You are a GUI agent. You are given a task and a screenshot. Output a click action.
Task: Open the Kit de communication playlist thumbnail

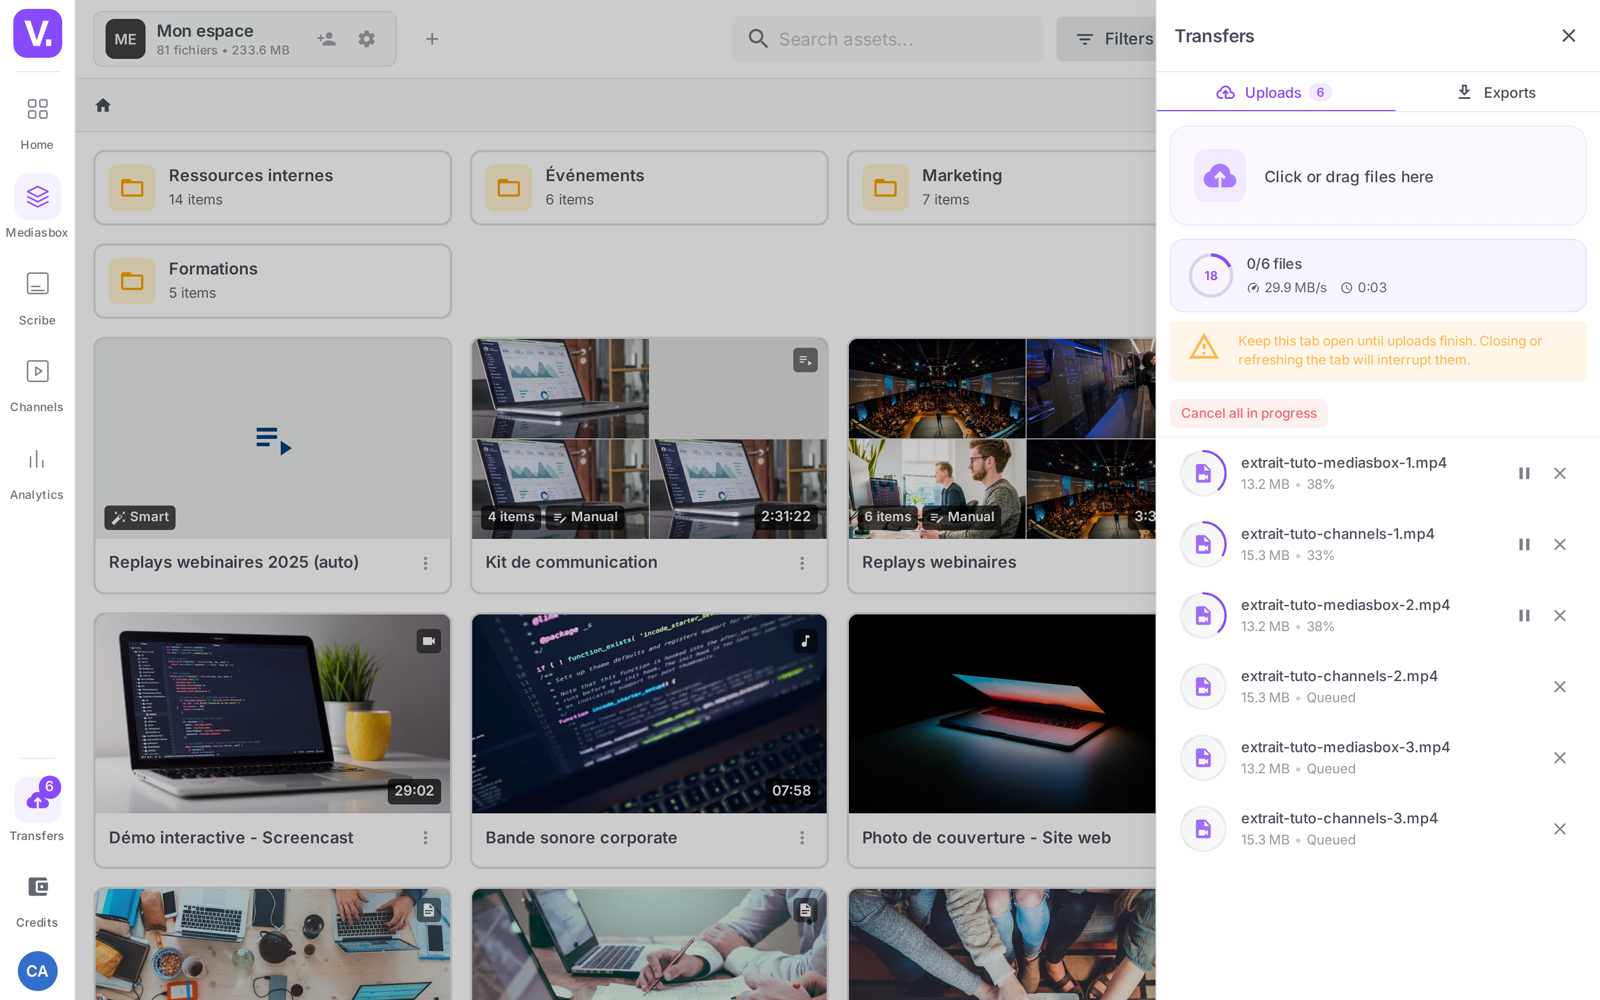[649, 439]
